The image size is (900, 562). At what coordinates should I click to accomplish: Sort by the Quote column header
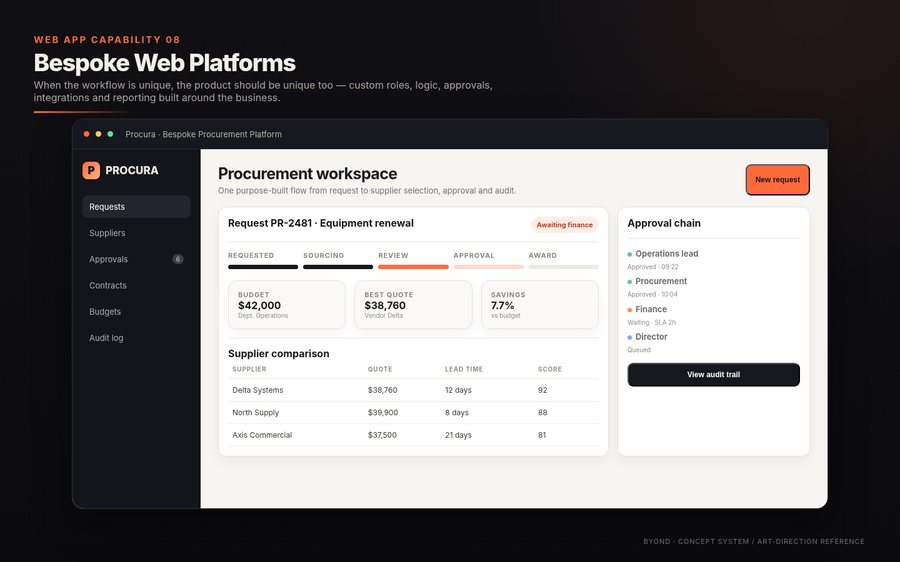[380, 369]
